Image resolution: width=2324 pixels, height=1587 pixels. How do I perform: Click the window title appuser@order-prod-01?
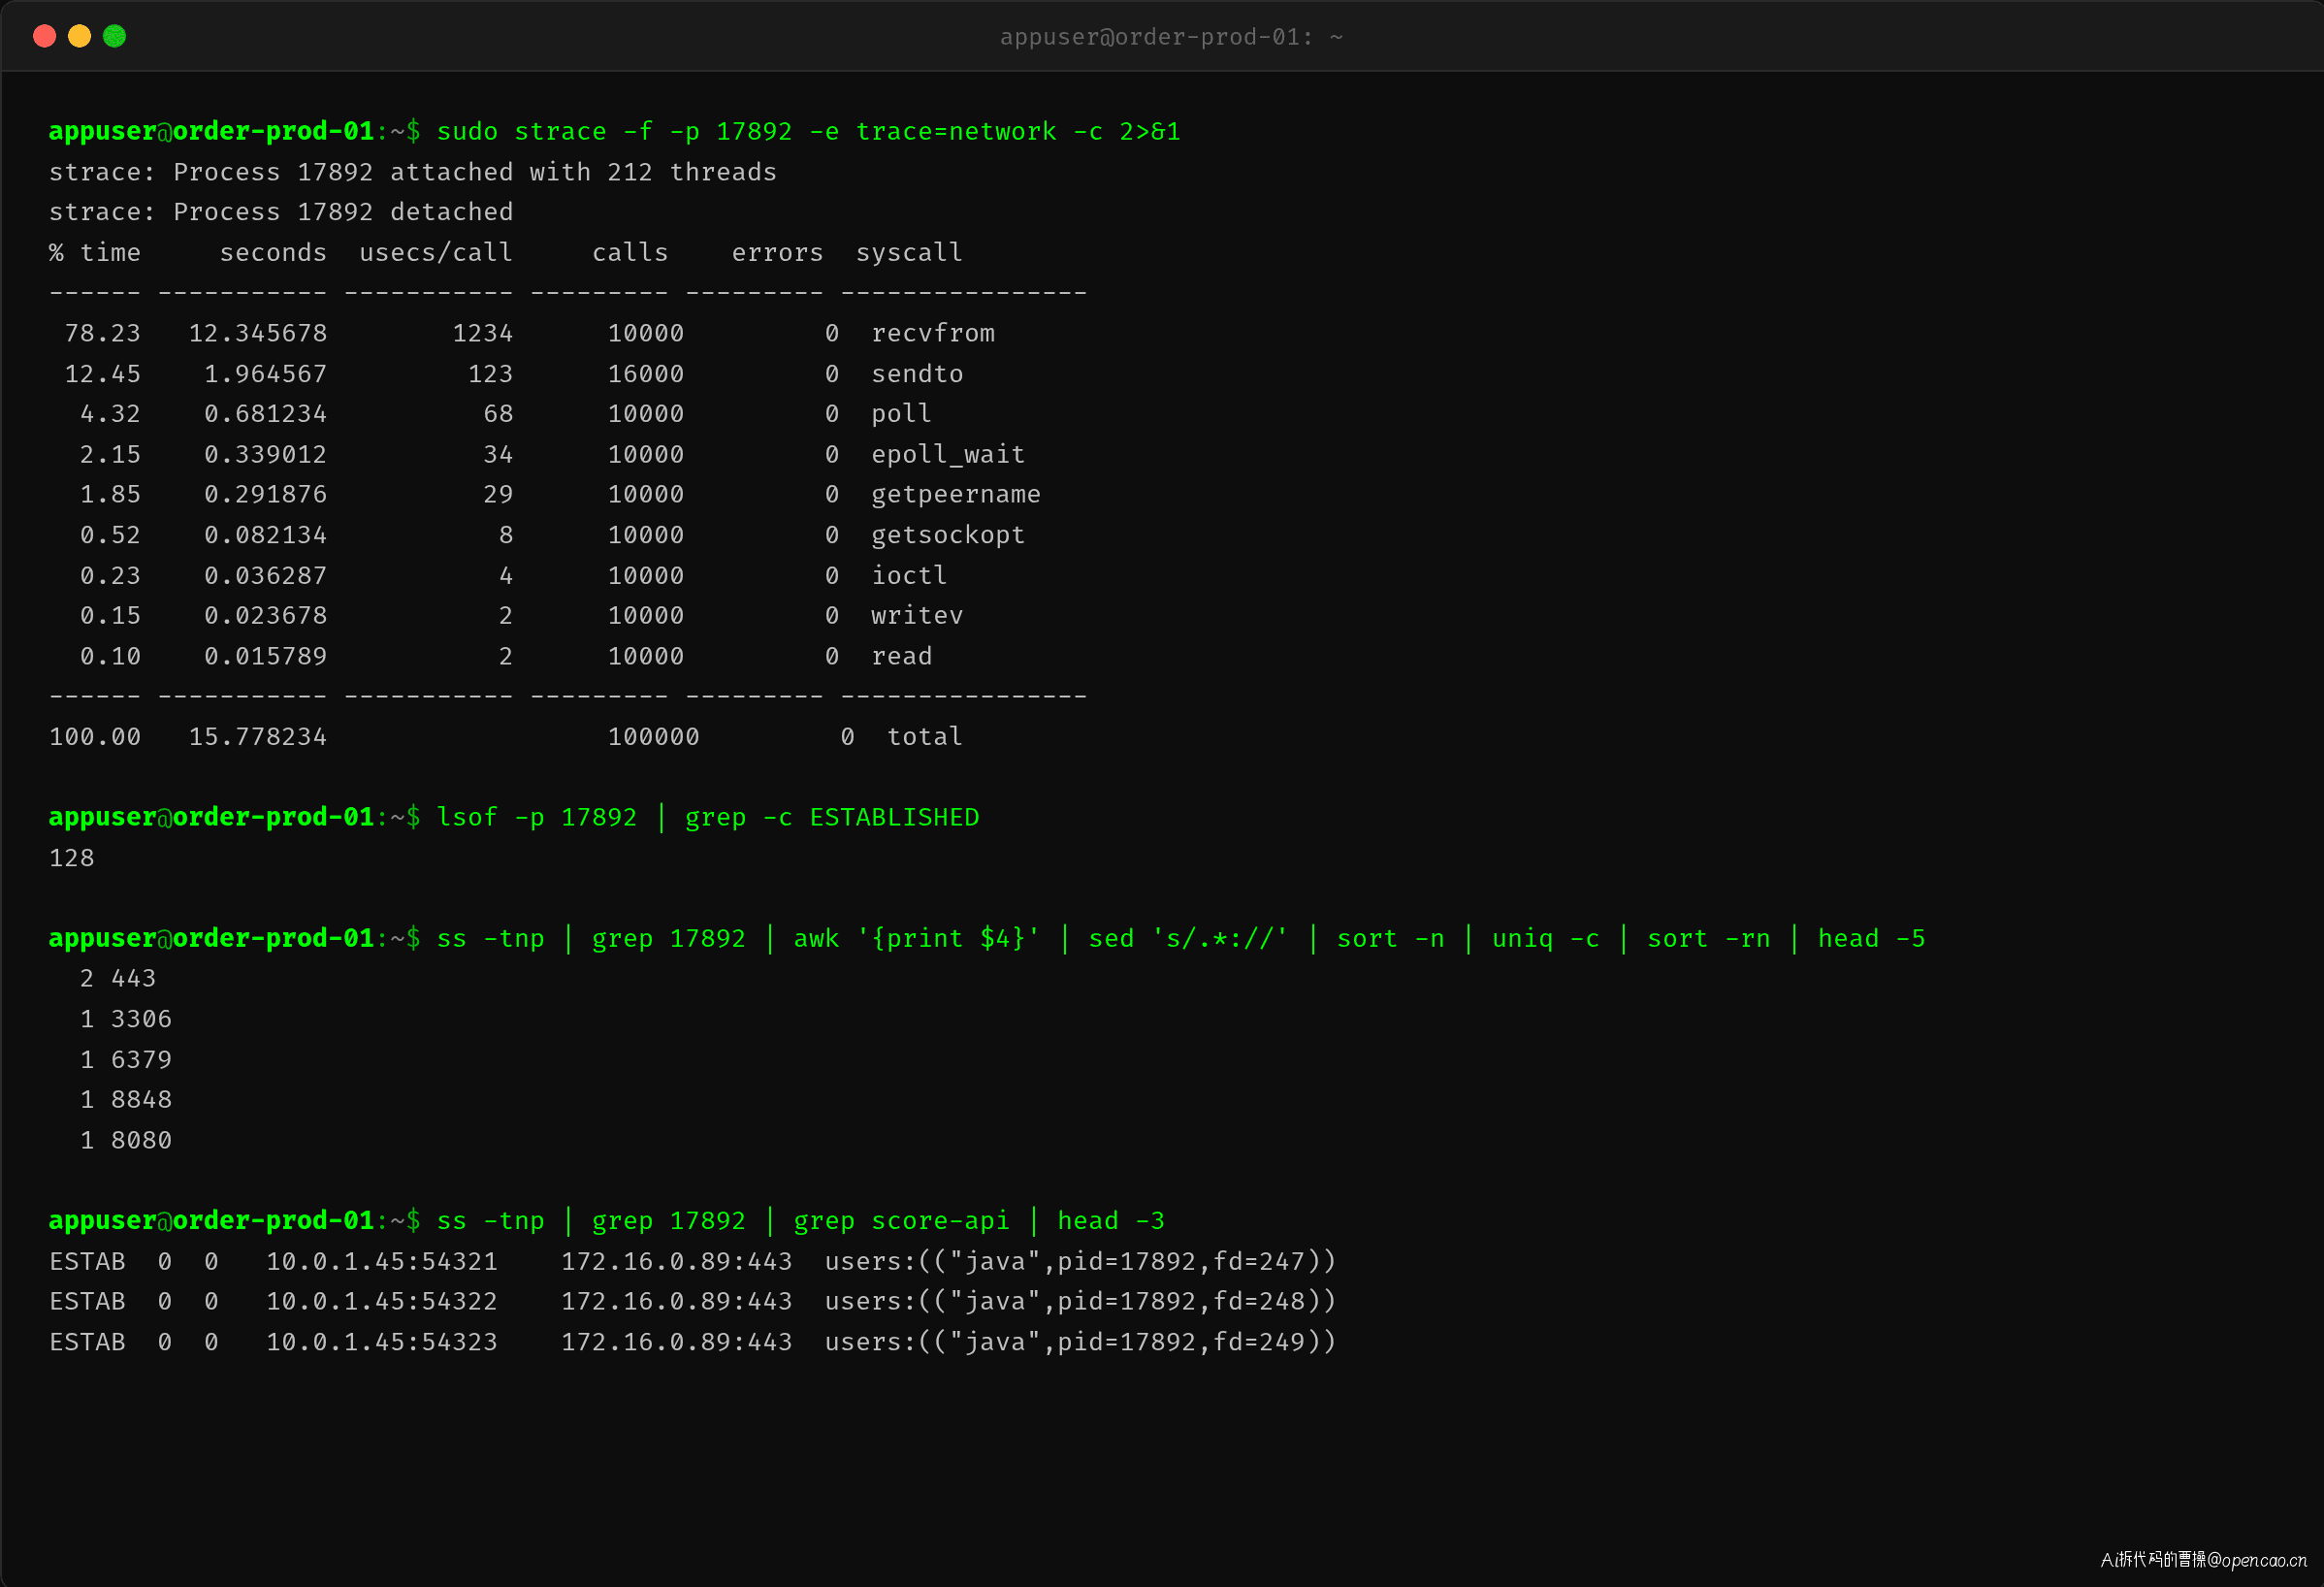point(1171,37)
